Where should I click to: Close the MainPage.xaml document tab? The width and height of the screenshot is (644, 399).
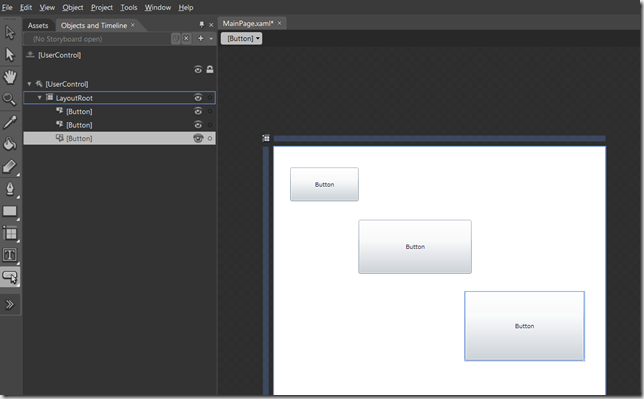(x=279, y=23)
